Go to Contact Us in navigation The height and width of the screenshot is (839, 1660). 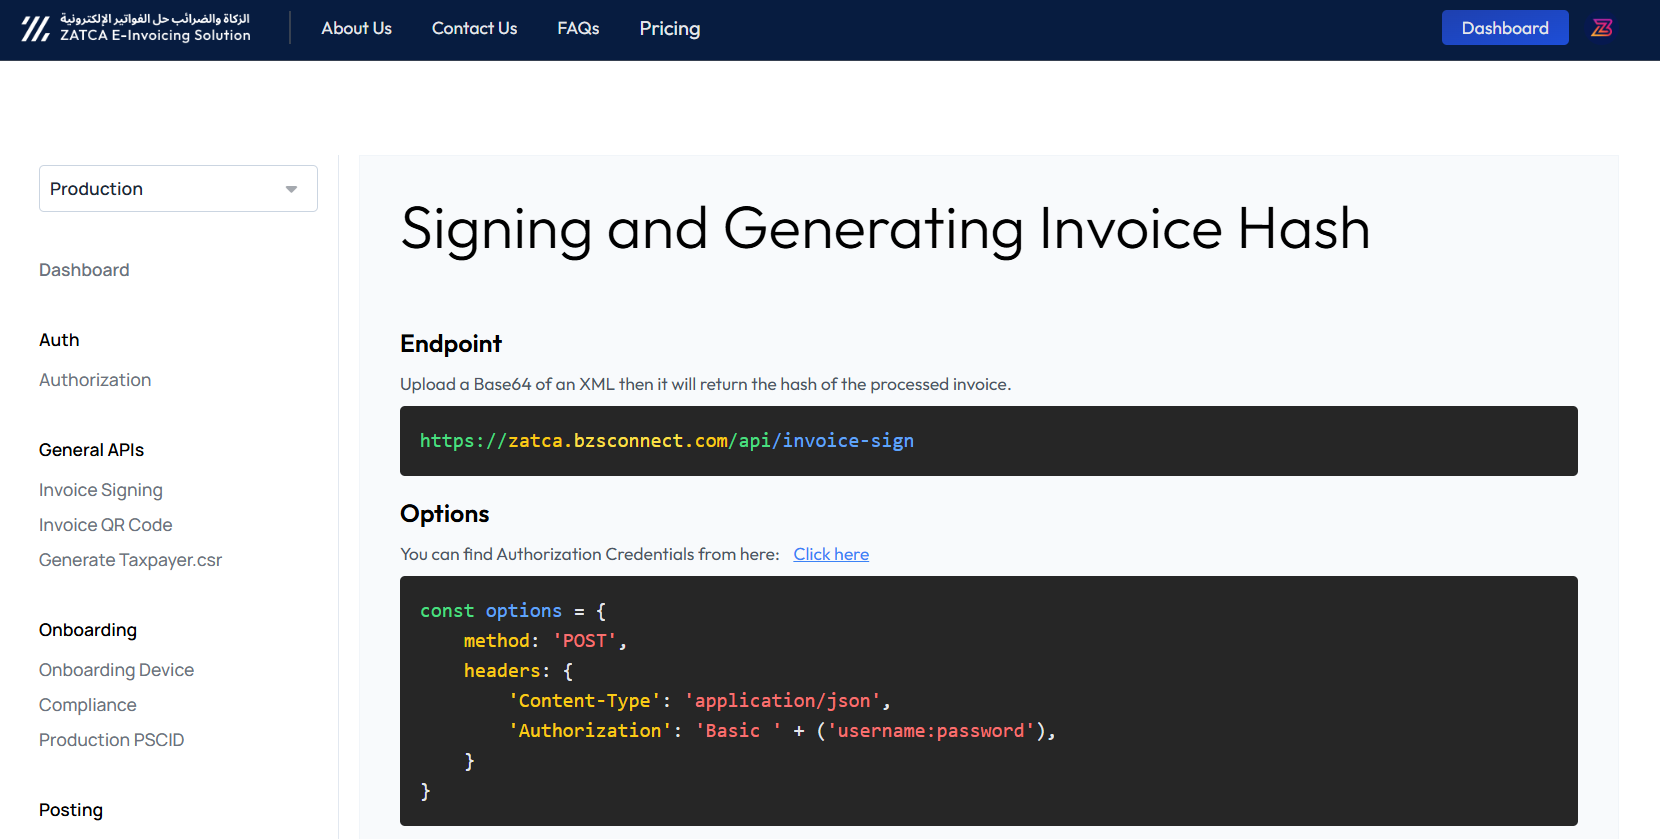pos(474,28)
